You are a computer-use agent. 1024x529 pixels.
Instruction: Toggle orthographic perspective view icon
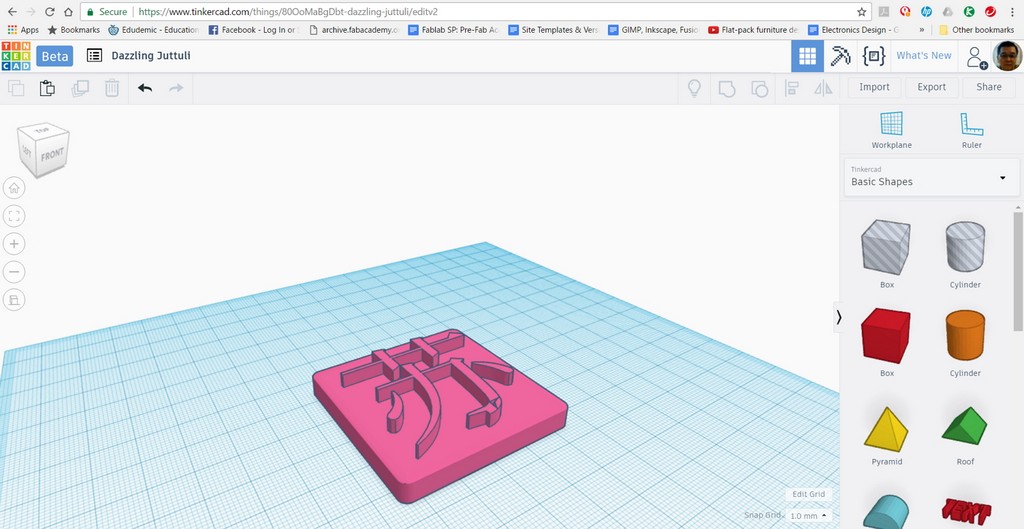pos(14,300)
